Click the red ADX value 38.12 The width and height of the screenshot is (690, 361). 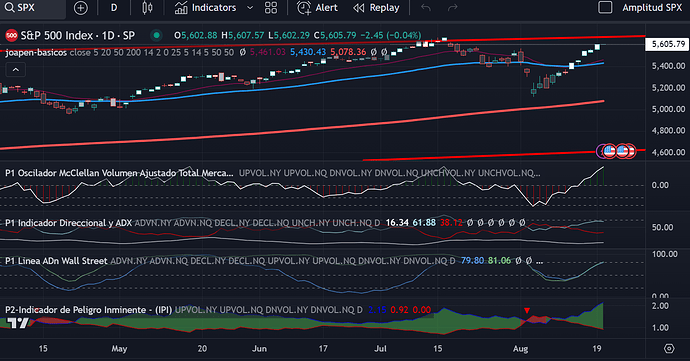pos(451,223)
